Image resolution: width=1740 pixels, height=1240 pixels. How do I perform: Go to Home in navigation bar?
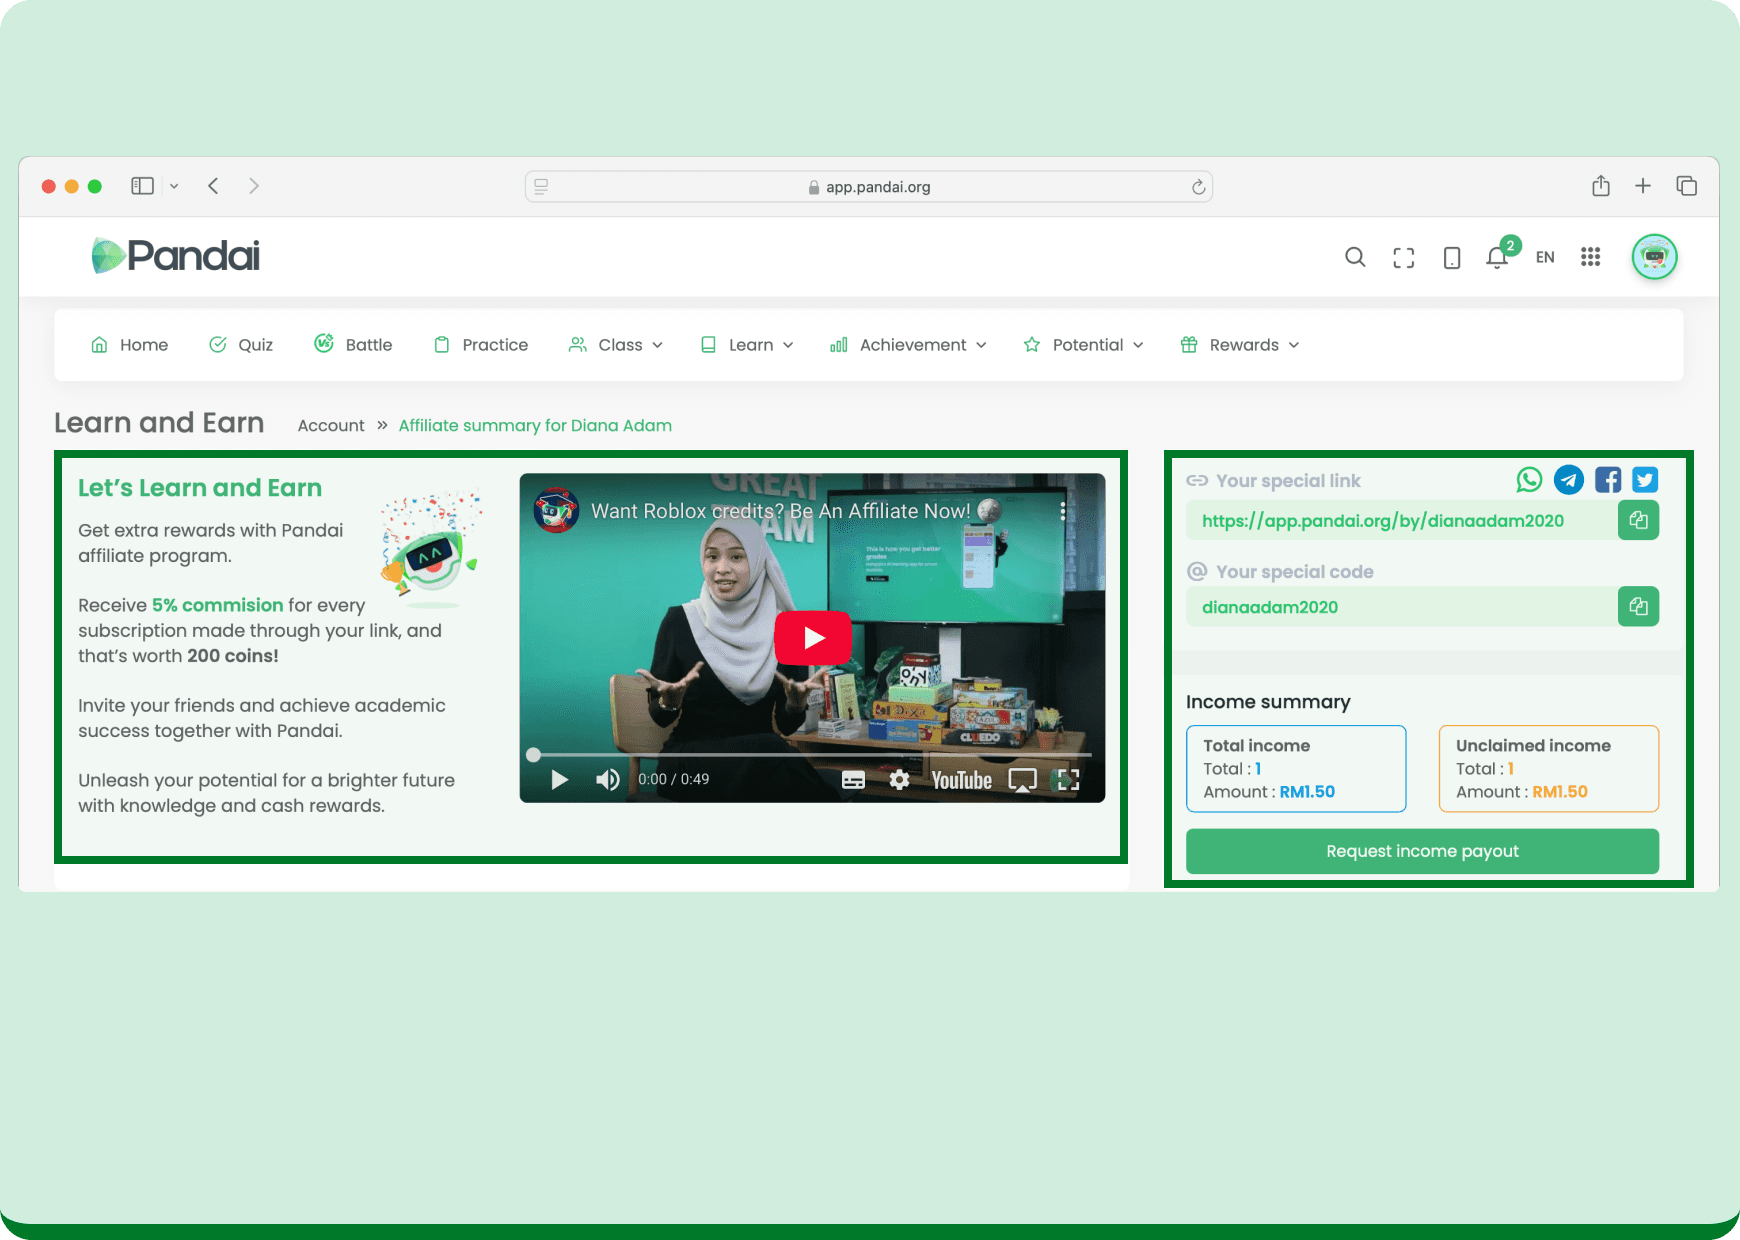(130, 345)
